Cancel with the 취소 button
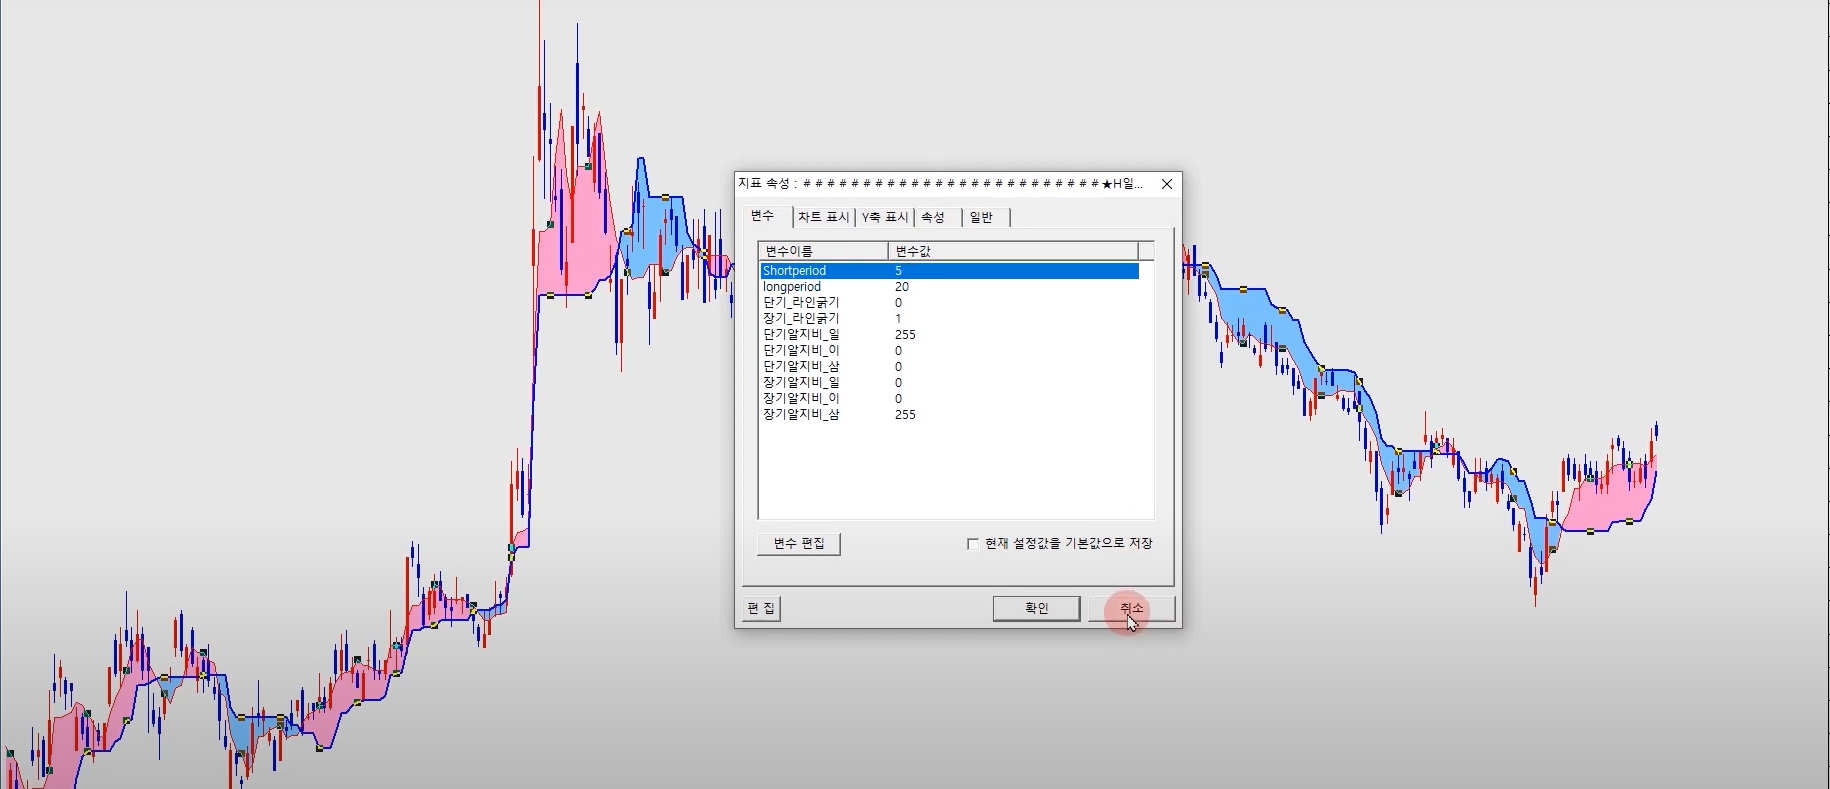1830x789 pixels. click(1131, 608)
